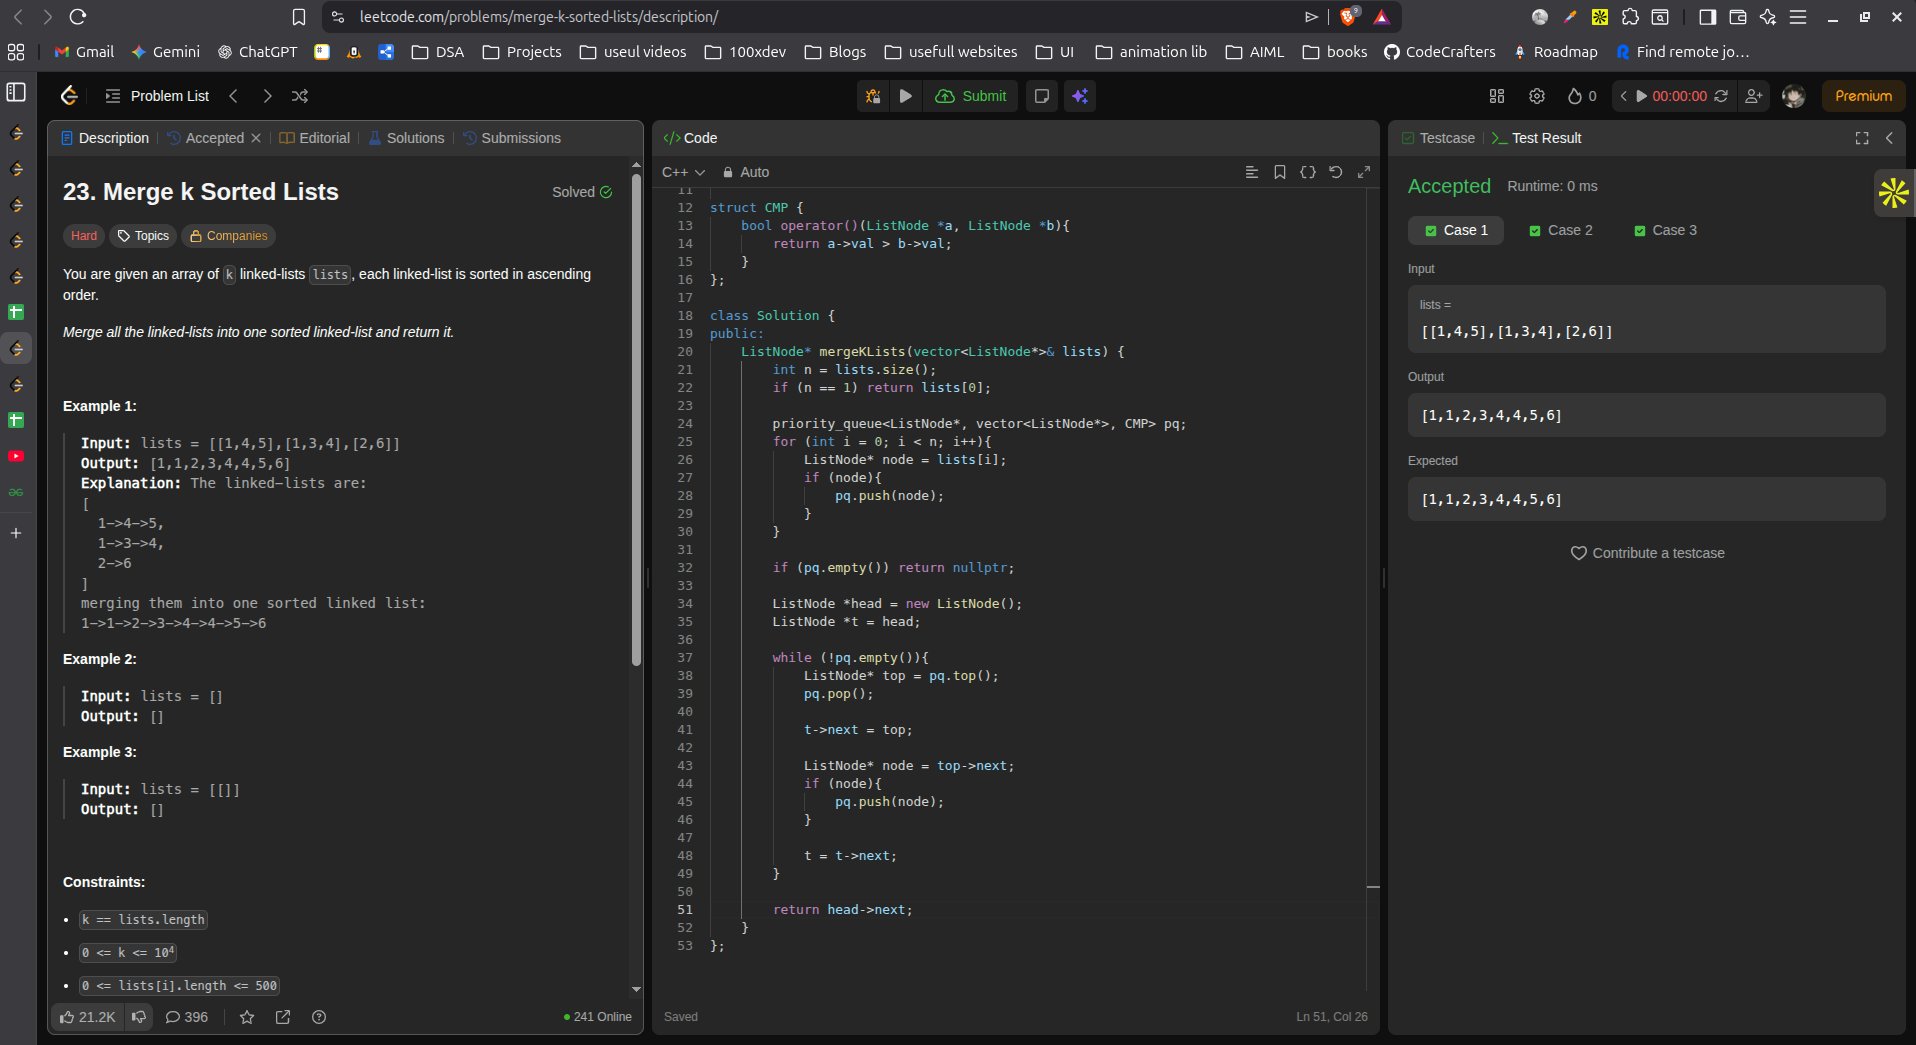Add problem to favorites with star
Image resolution: width=1916 pixels, height=1045 pixels.
pos(247,1017)
